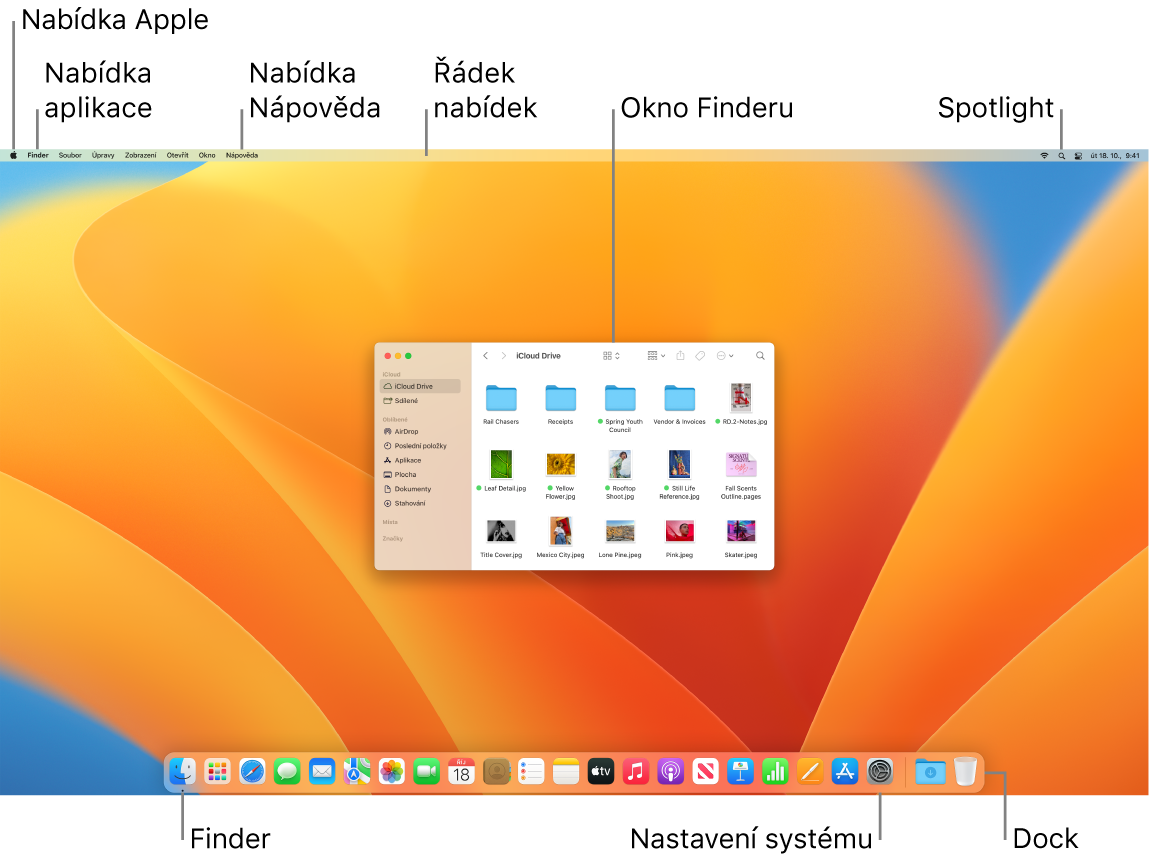Open Safari in the Dock
The width and height of the screenshot is (1151, 860).
pyautogui.click(x=252, y=771)
